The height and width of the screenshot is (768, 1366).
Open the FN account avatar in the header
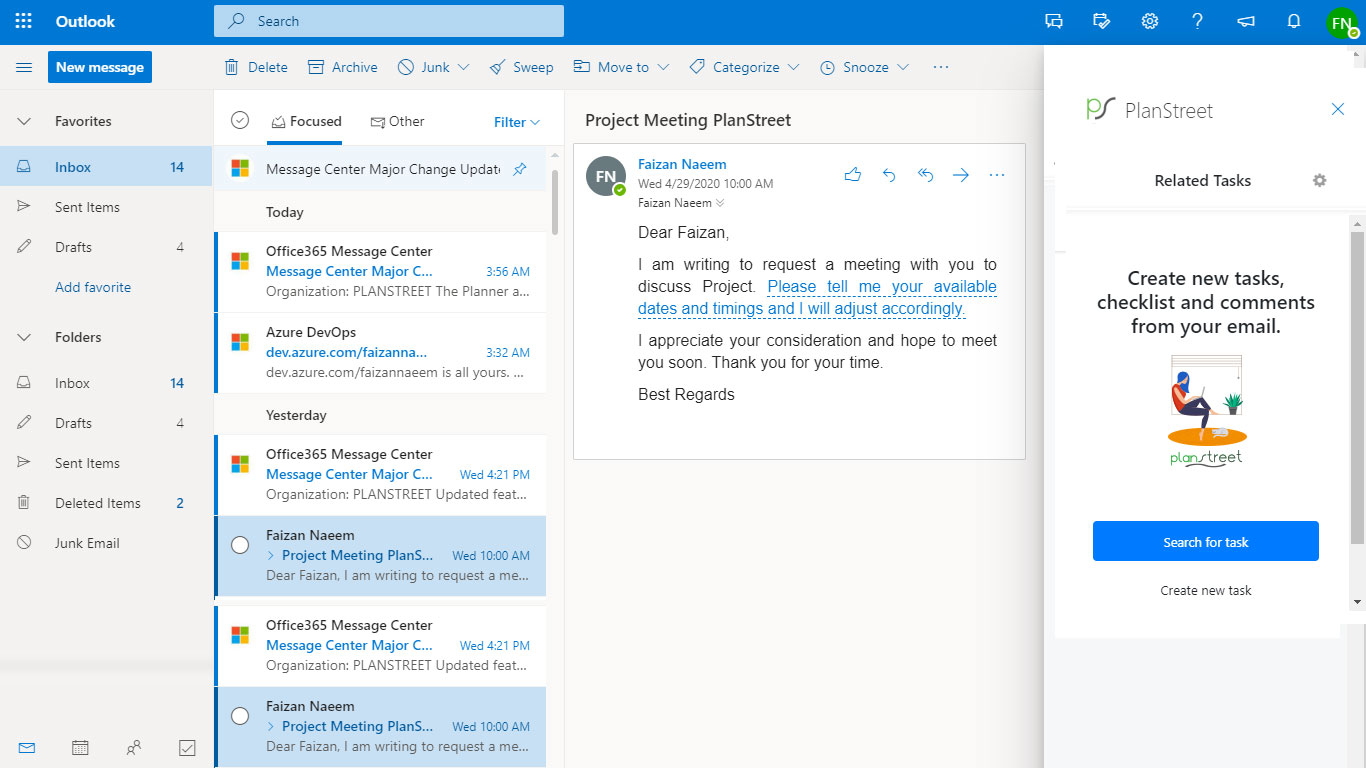[x=1342, y=22]
